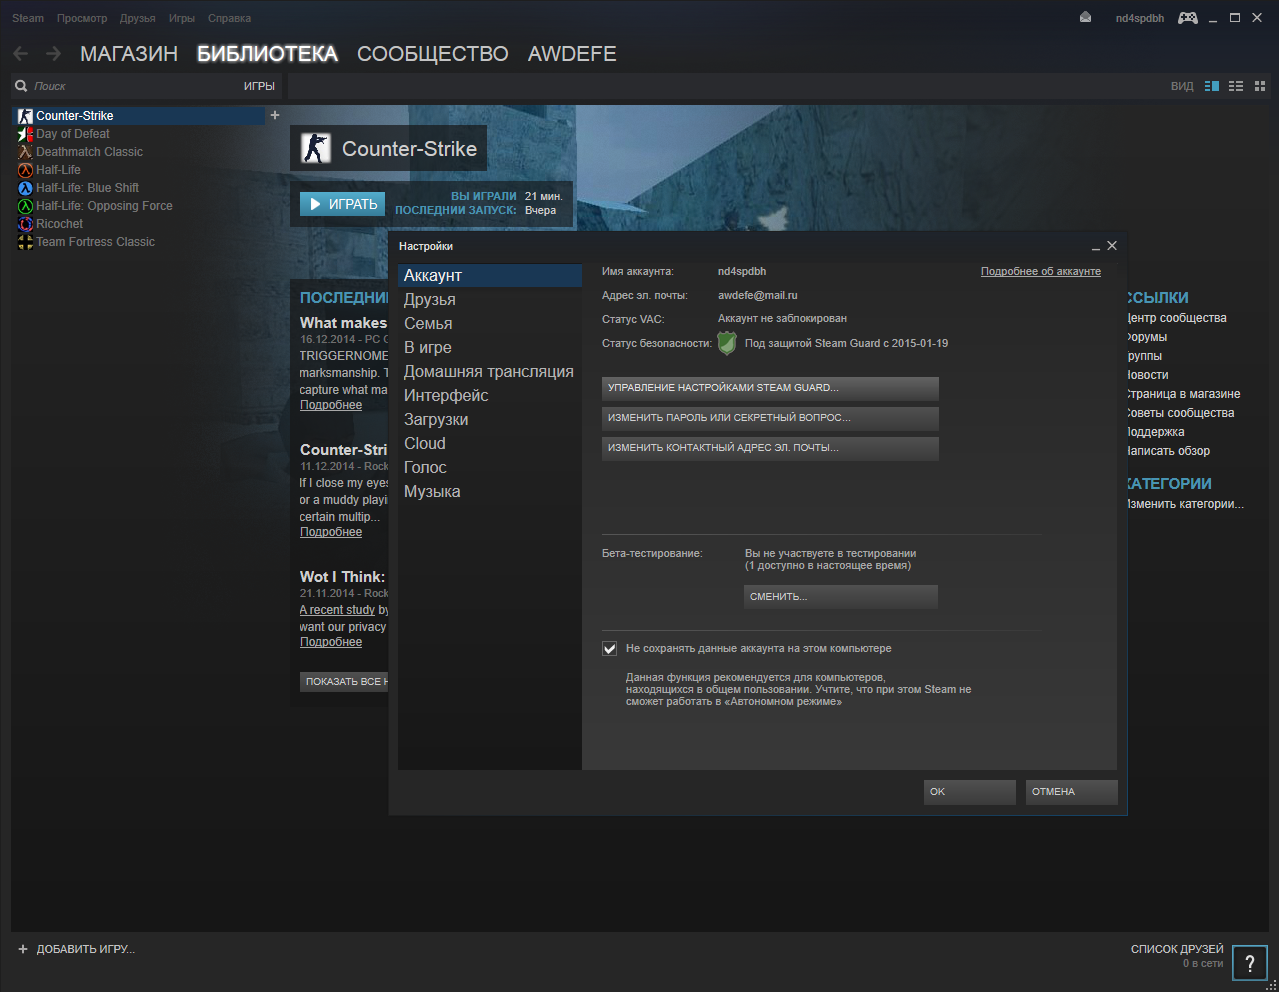1279x992 pixels.
Task: Click the Ricochet game icon
Action: (25, 224)
